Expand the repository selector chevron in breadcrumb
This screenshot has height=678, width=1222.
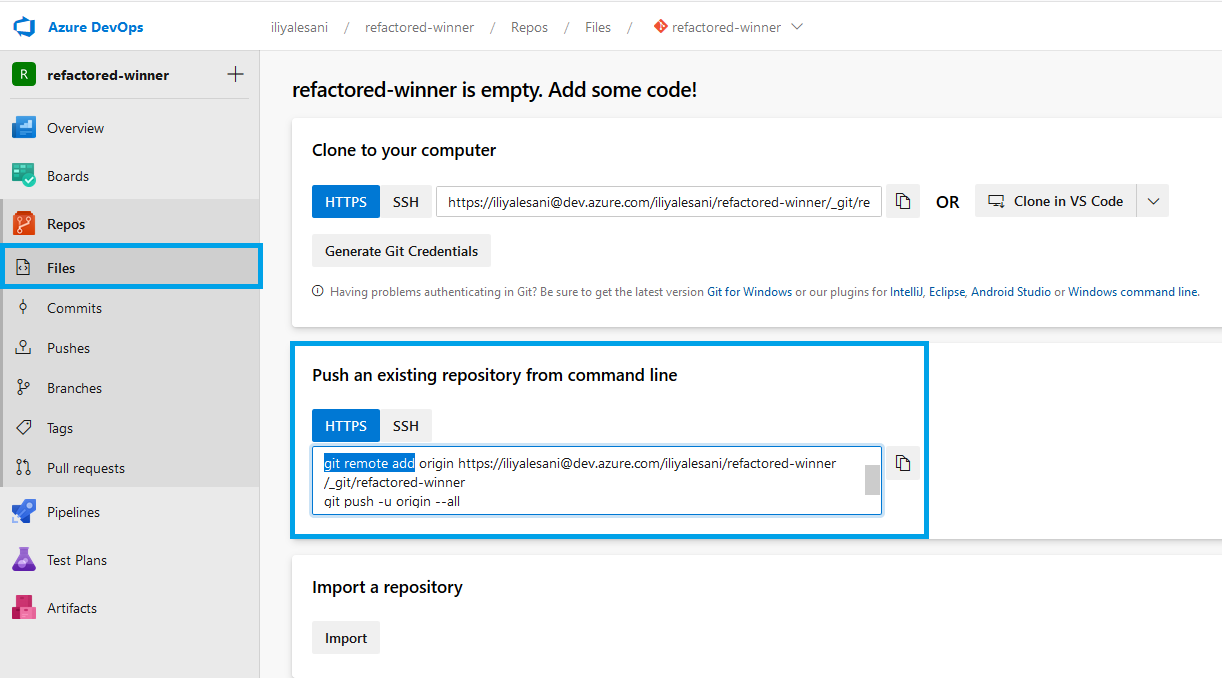797,27
